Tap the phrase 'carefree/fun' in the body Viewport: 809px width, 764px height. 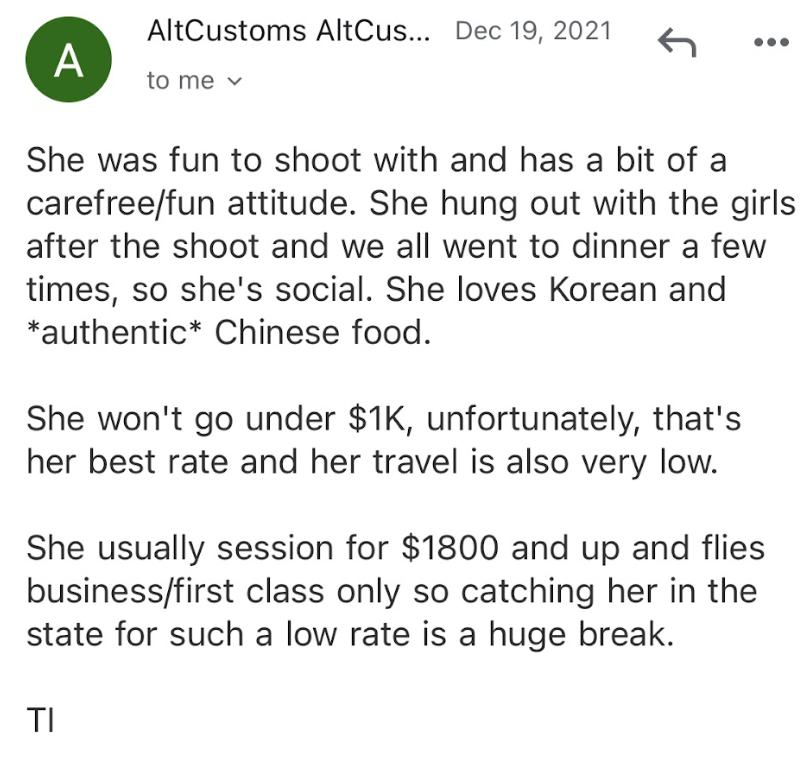click(120, 203)
